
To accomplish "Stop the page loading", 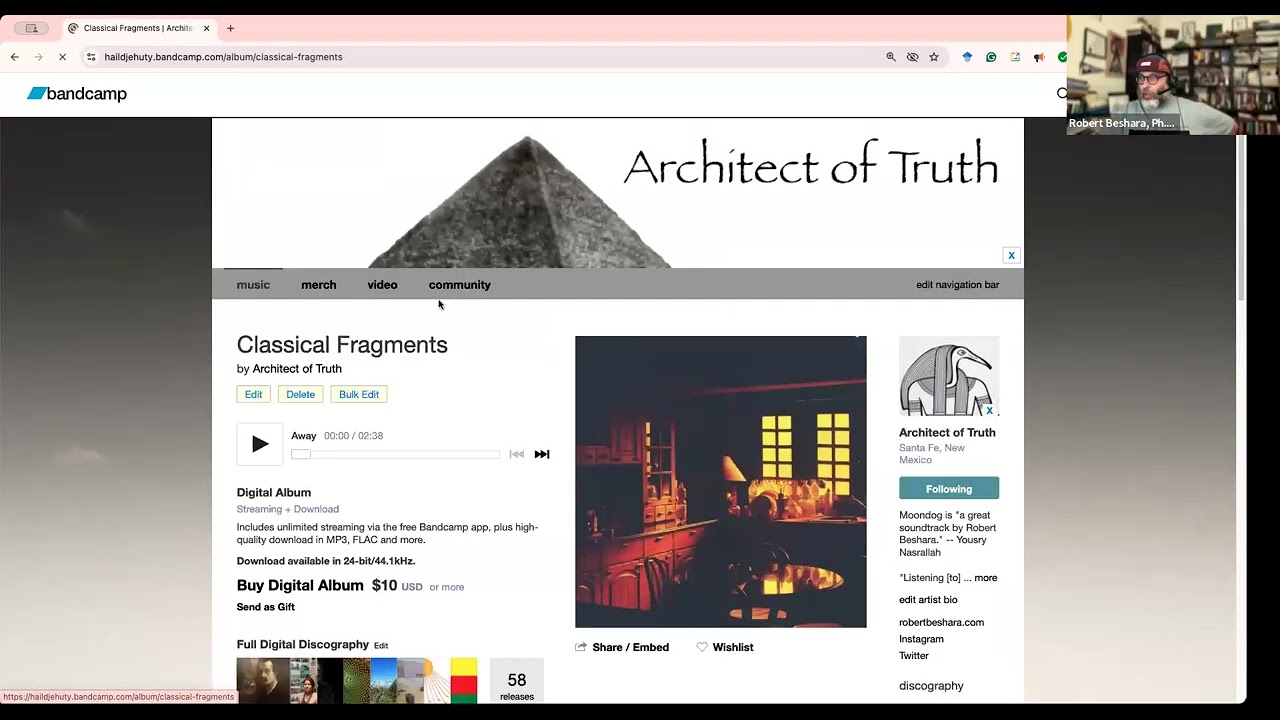I will tap(62, 57).
